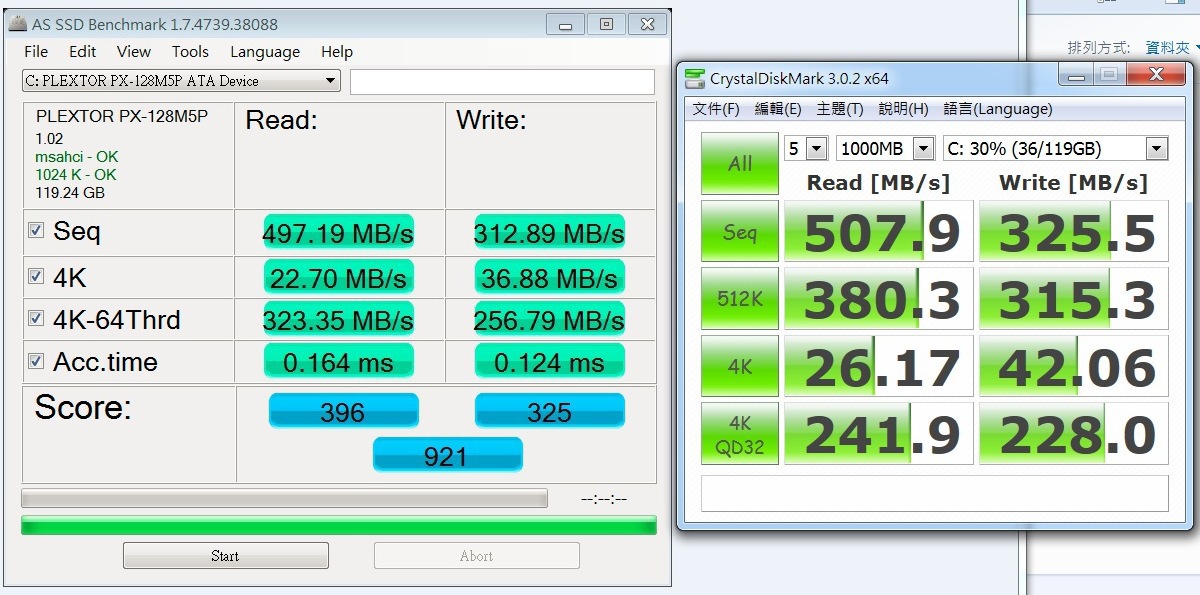This screenshot has width=1200, height=595.
Task: Click the Start button in AS SSD
Action: pos(226,556)
